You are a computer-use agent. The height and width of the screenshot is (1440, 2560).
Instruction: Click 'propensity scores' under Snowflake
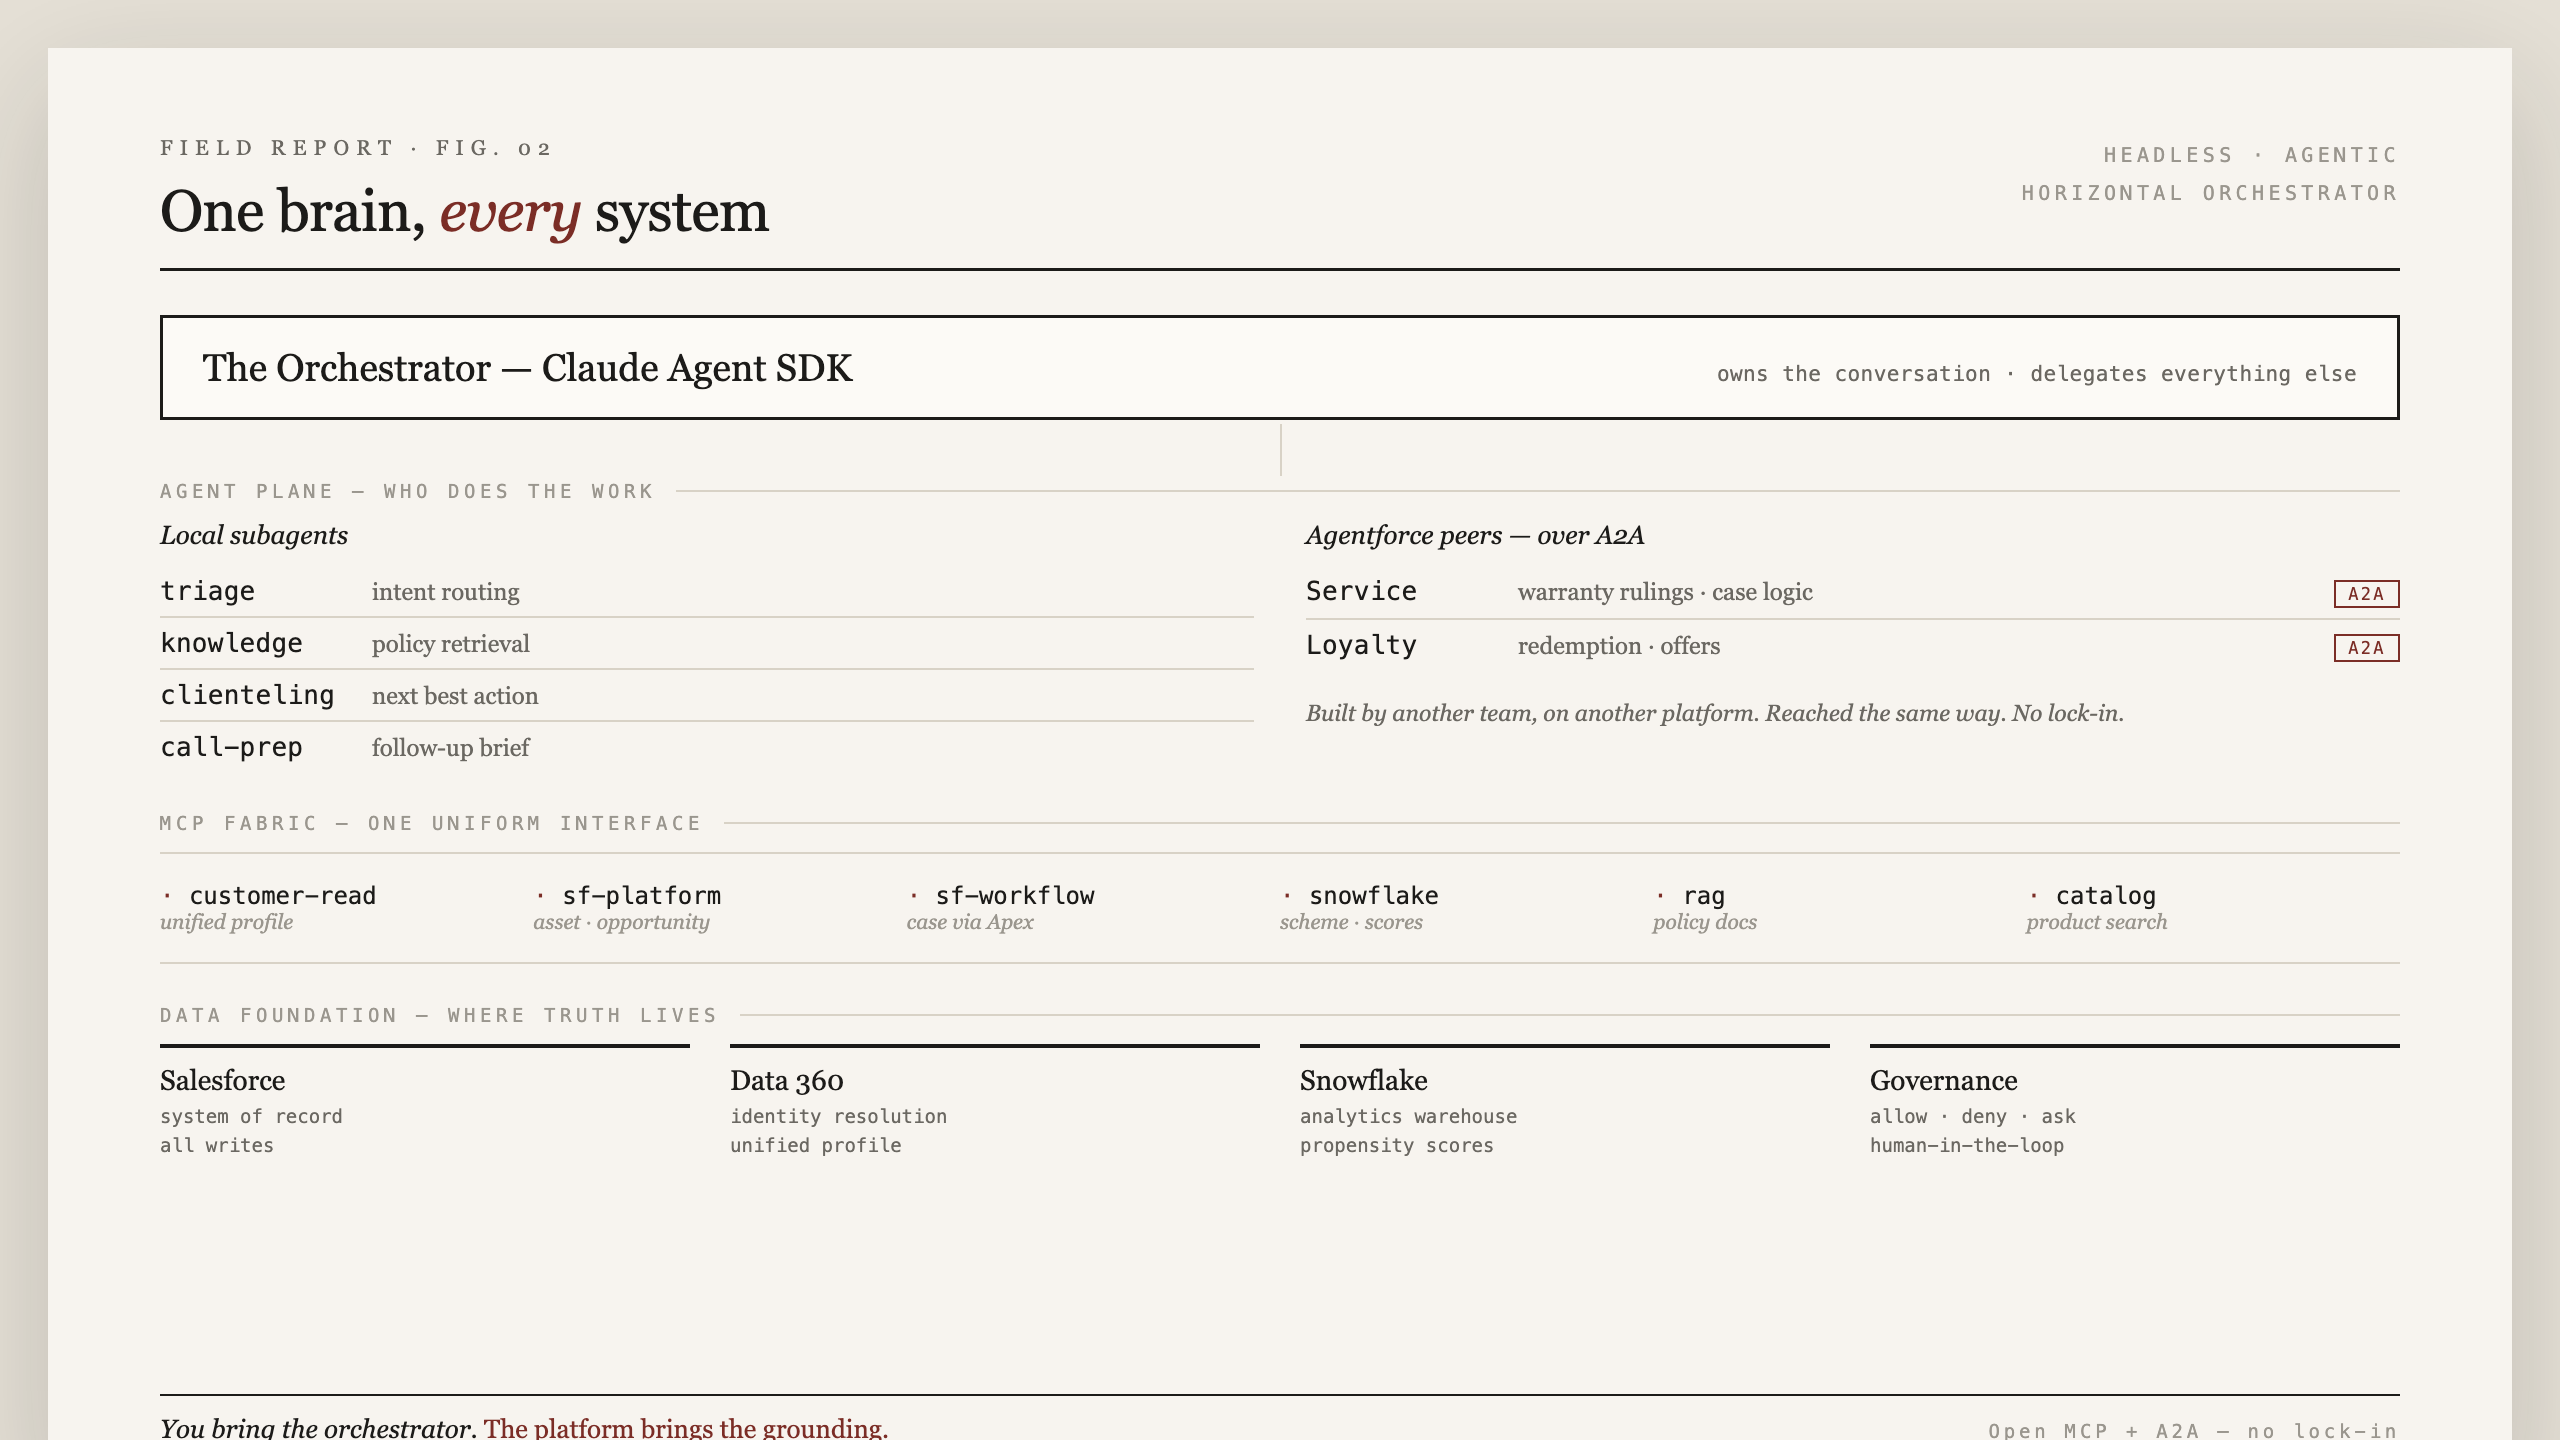point(1397,1145)
